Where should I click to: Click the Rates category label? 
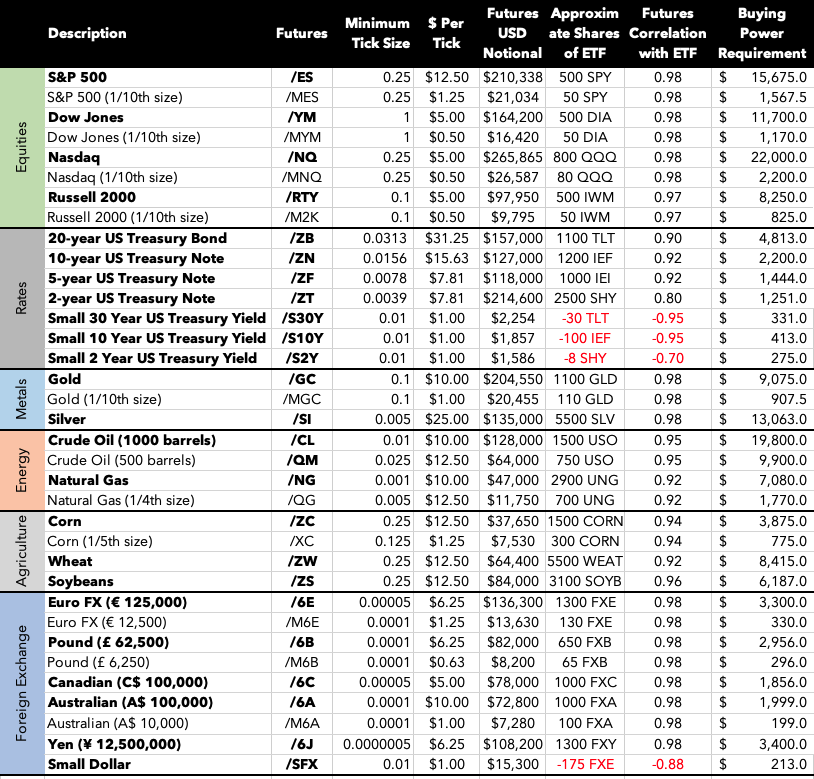[x=21, y=298]
